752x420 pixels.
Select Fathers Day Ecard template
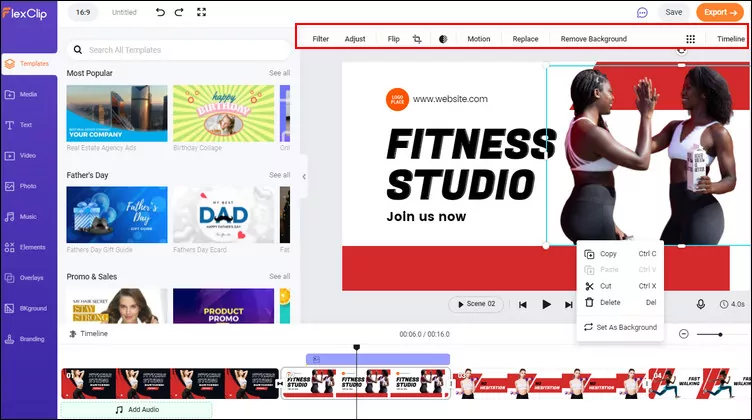tap(223, 215)
